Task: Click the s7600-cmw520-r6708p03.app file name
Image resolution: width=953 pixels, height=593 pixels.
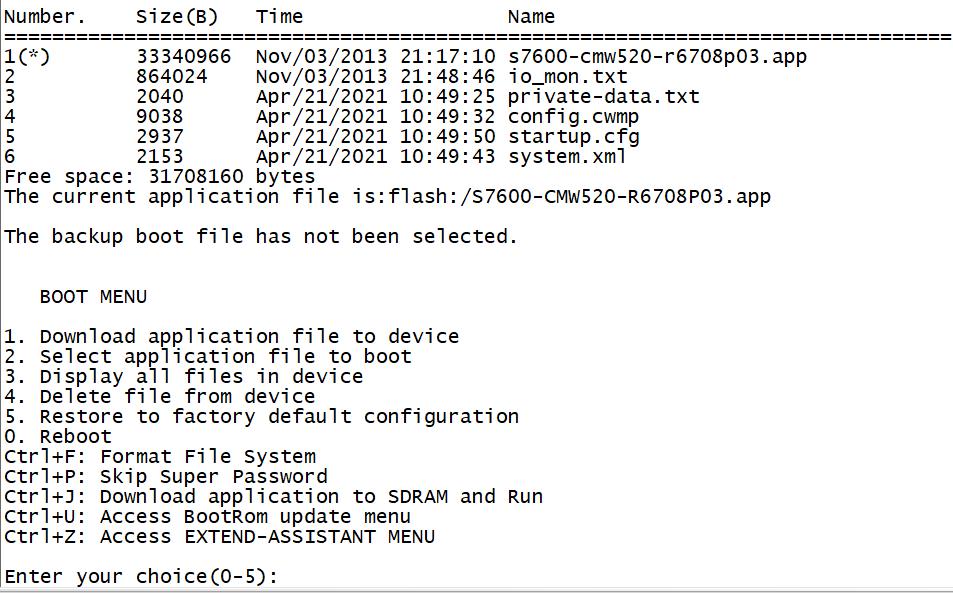Action: click(656, 57)
